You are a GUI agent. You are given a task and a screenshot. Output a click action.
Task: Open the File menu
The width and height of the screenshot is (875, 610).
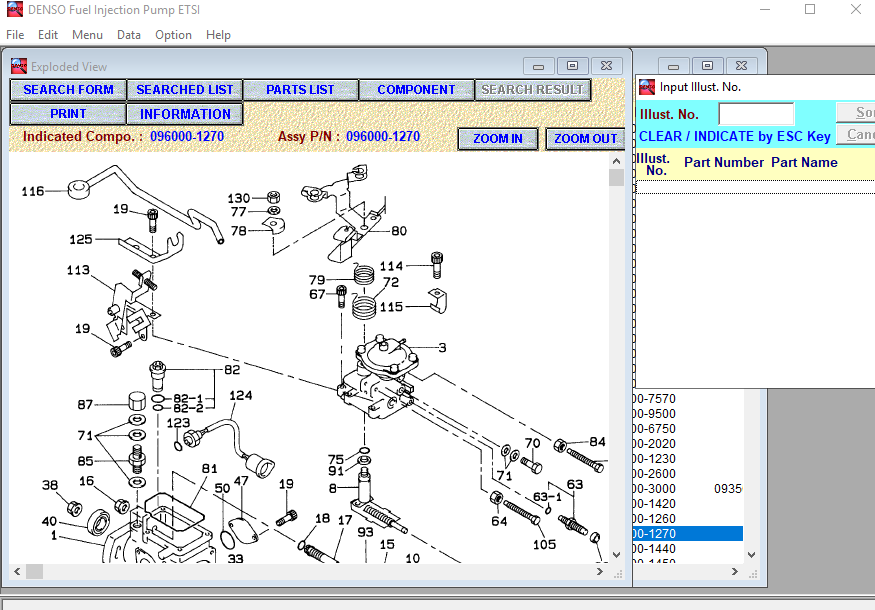15,35
